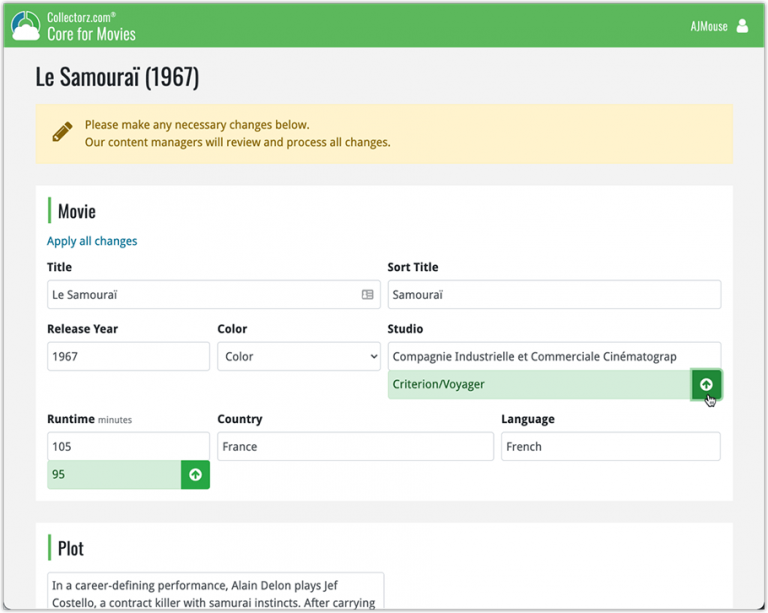Image resolution: width=768 pixels, height=613 pixels.
Task: Open the AJMouse user profile icon
Action: (743, 26)
